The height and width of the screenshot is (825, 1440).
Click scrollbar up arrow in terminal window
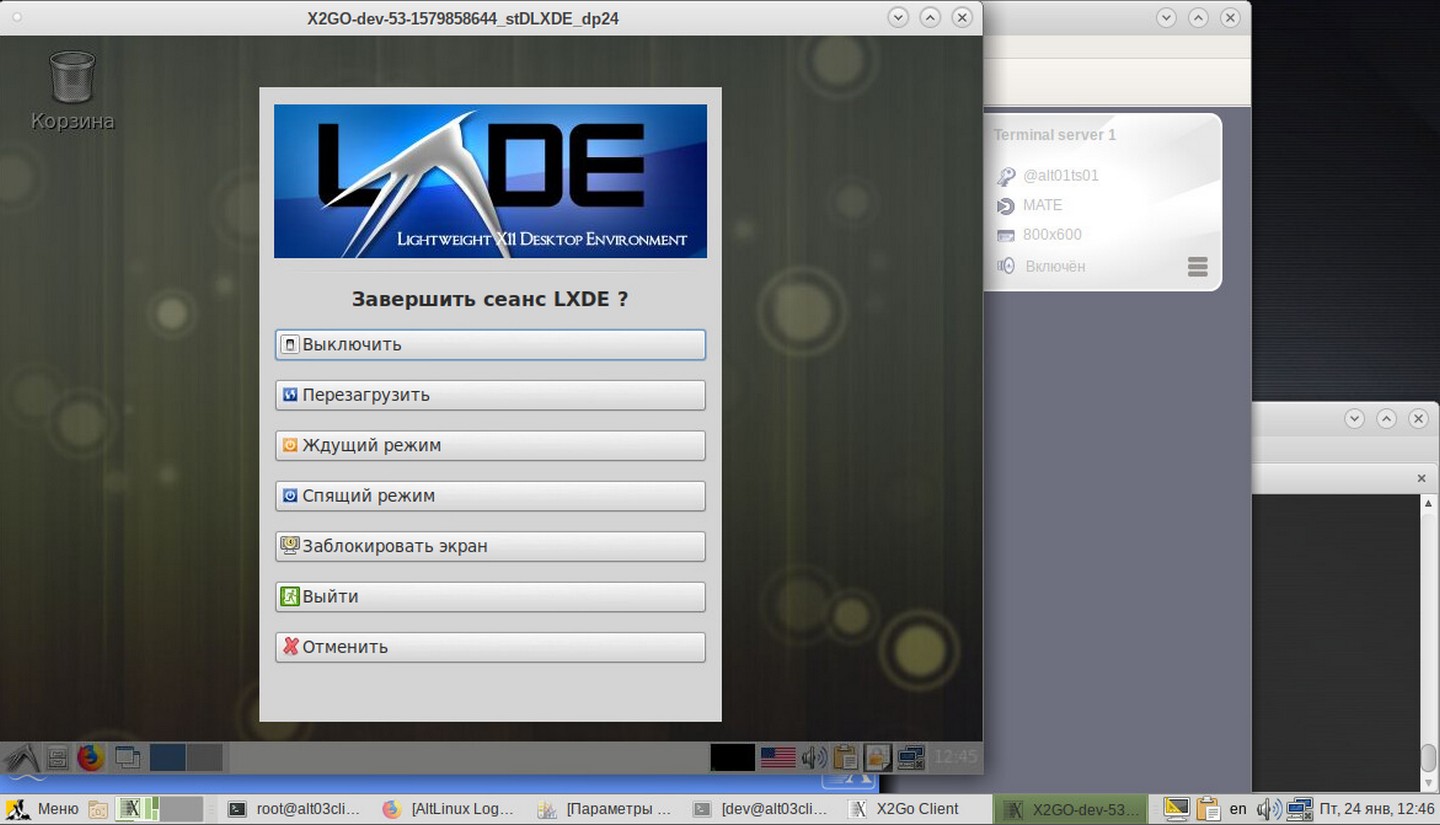[1429, 503]
